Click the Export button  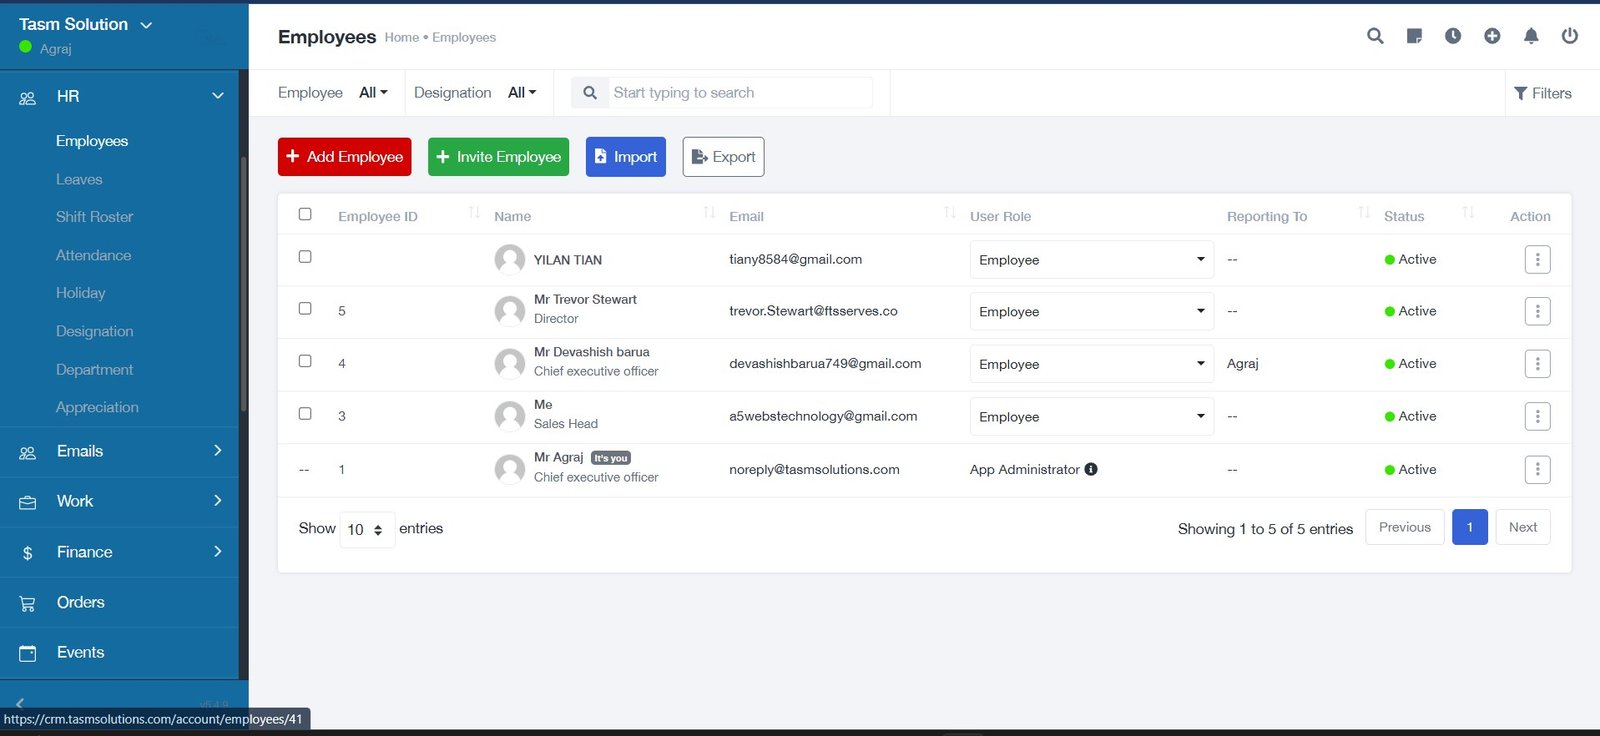723,157
